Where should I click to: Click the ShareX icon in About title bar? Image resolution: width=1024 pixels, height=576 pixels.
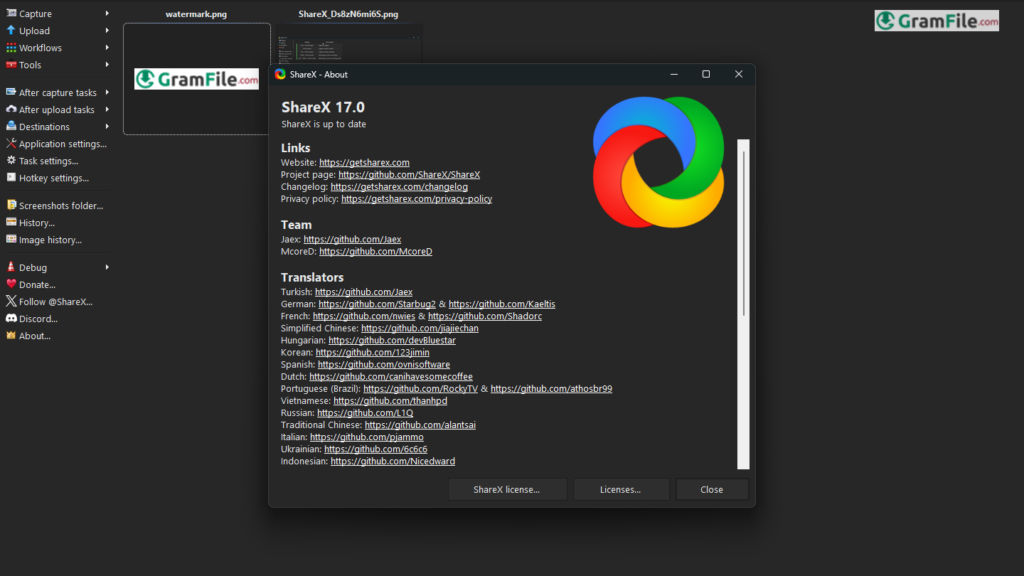point(280,74)
